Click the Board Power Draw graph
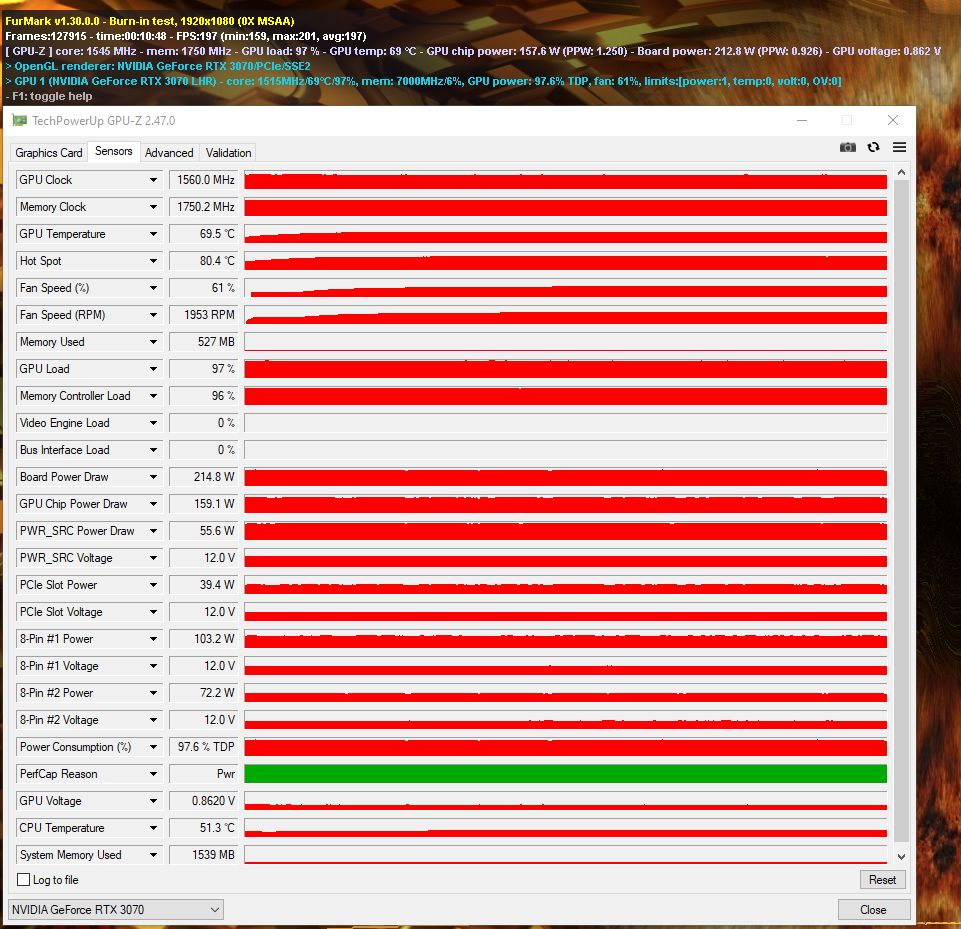 coord(566,477)
